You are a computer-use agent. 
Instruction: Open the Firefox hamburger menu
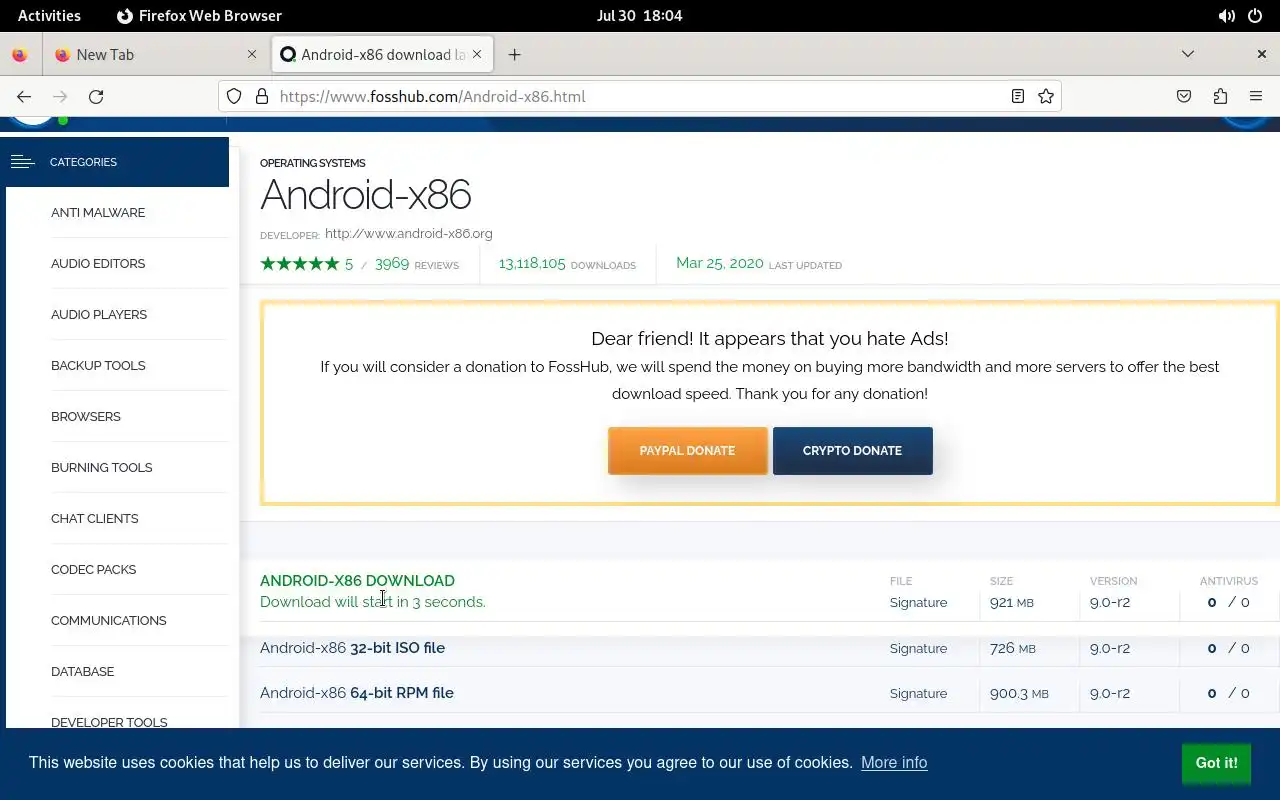[x=1256, y=97]
